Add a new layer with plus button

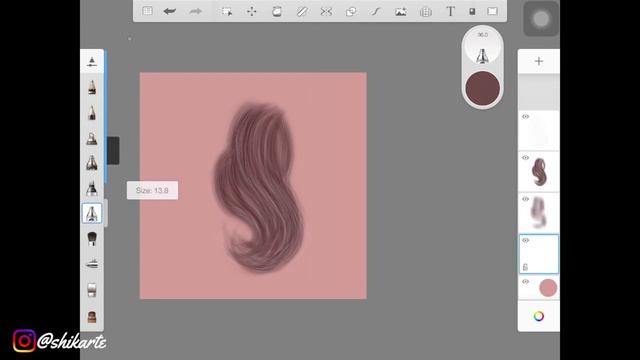(539, 61)
